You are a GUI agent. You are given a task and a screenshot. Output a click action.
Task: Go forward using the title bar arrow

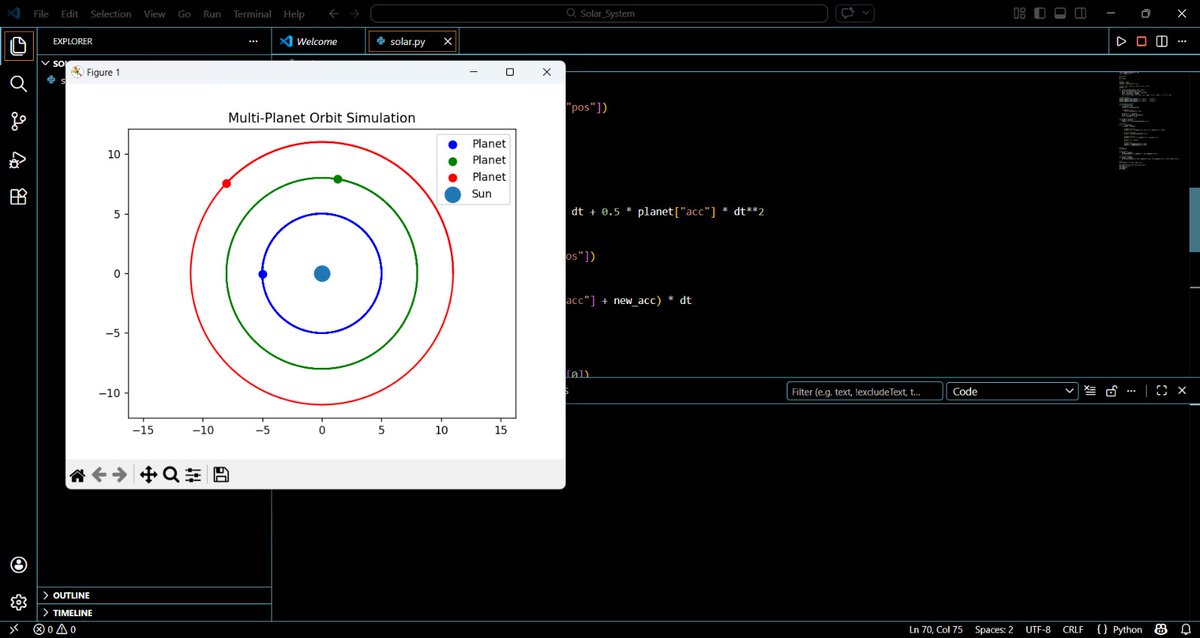click(x=356, y=14)
